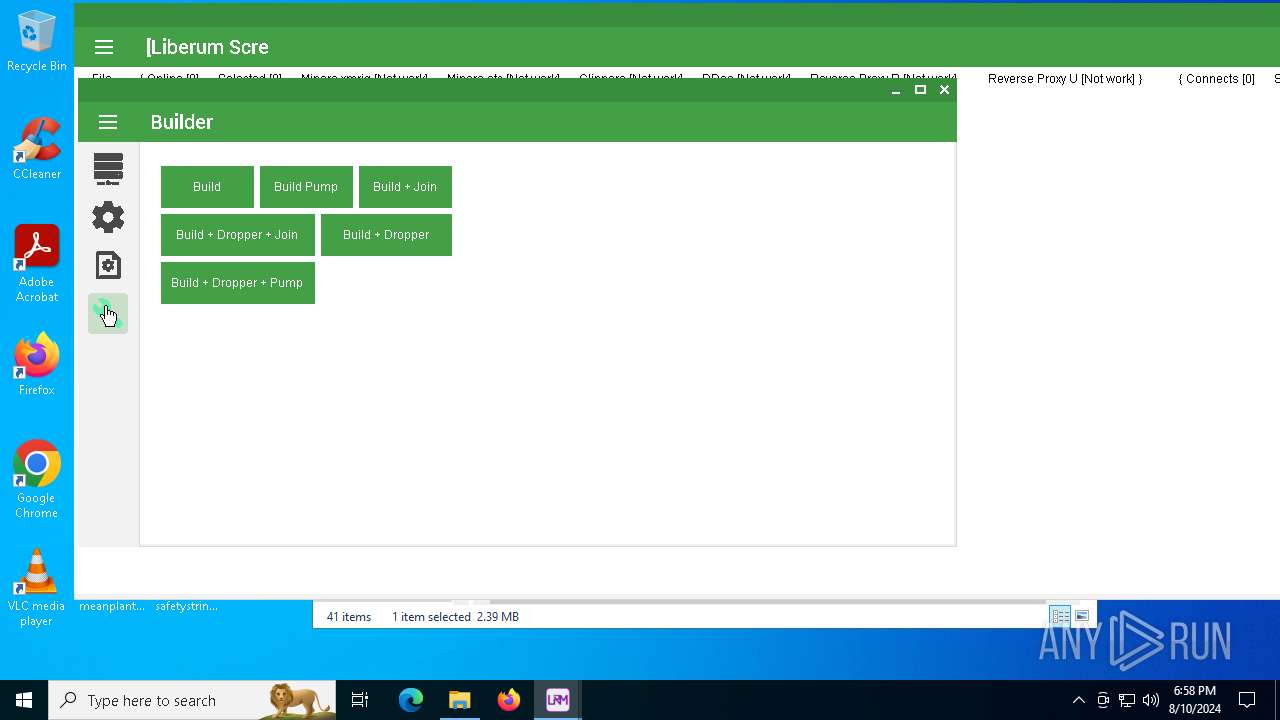
Task: Show hidden system tray icons
Action: point(1078,700)
